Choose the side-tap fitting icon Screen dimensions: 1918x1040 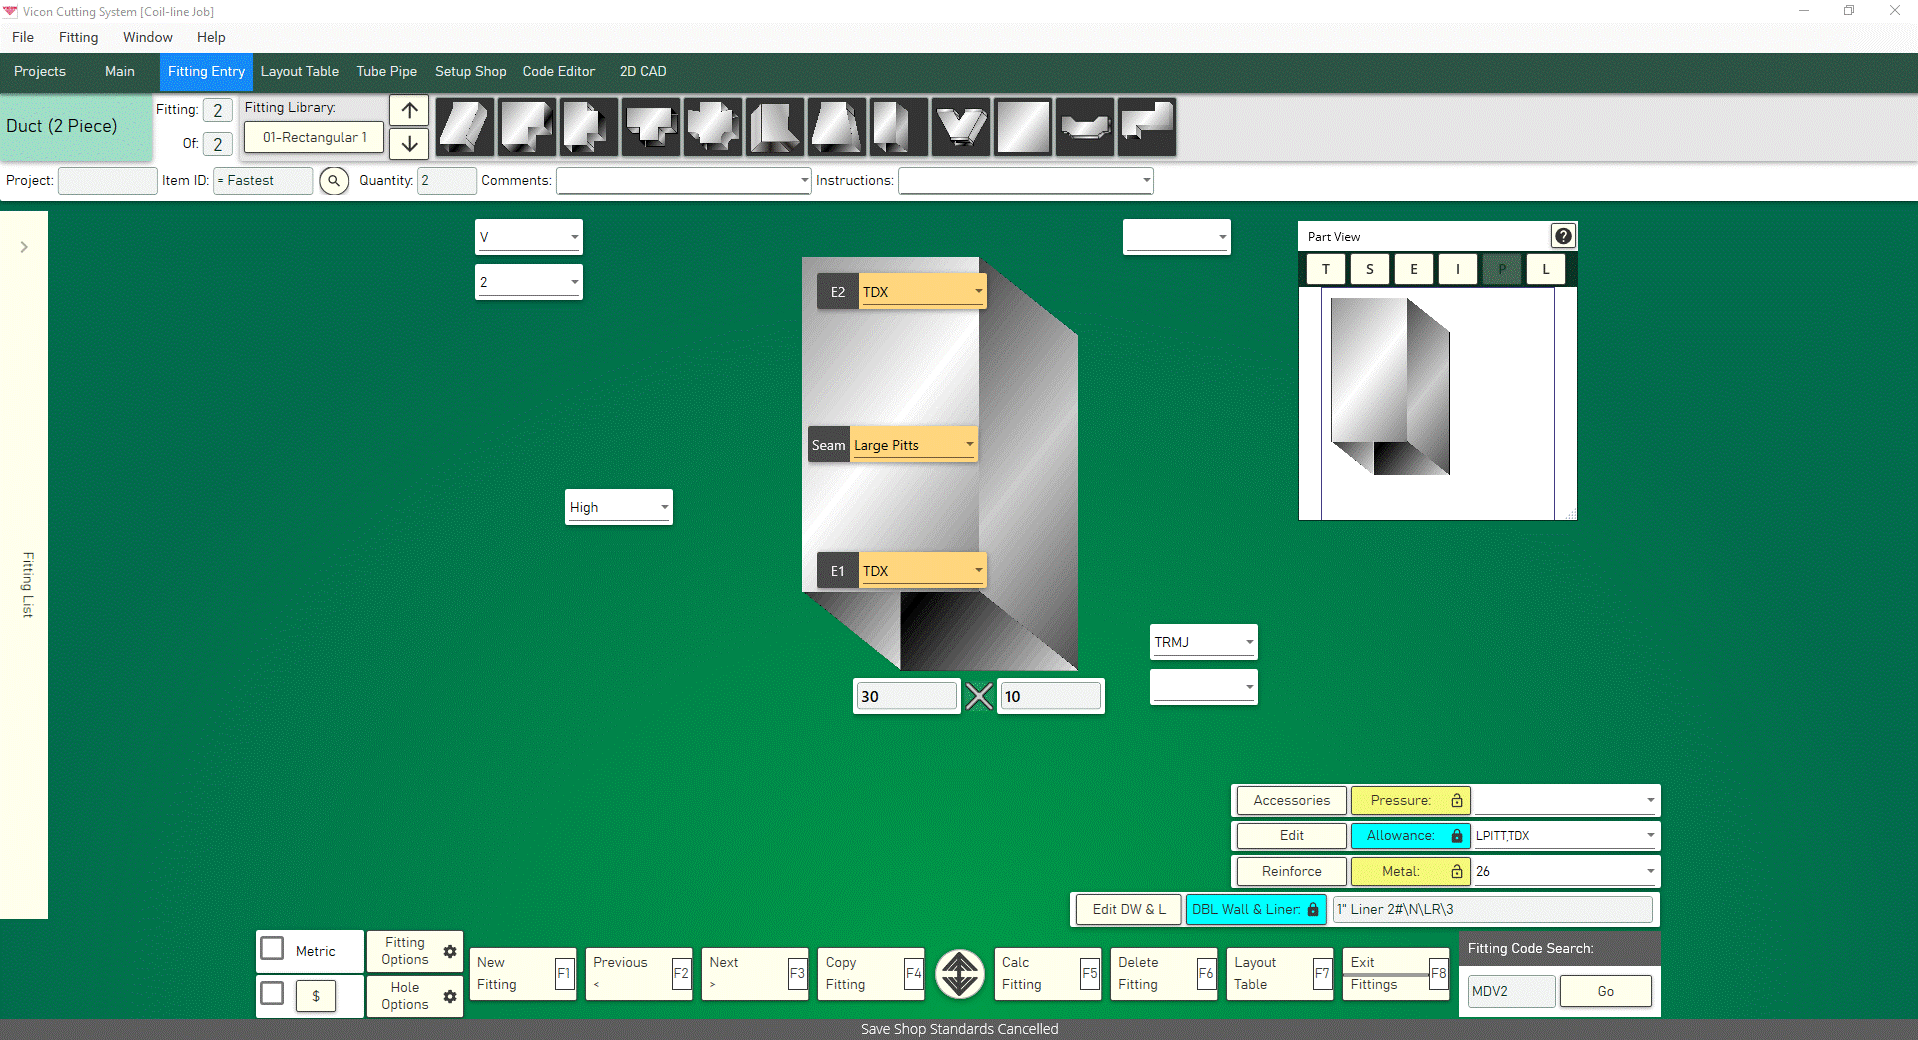point(589,127)
